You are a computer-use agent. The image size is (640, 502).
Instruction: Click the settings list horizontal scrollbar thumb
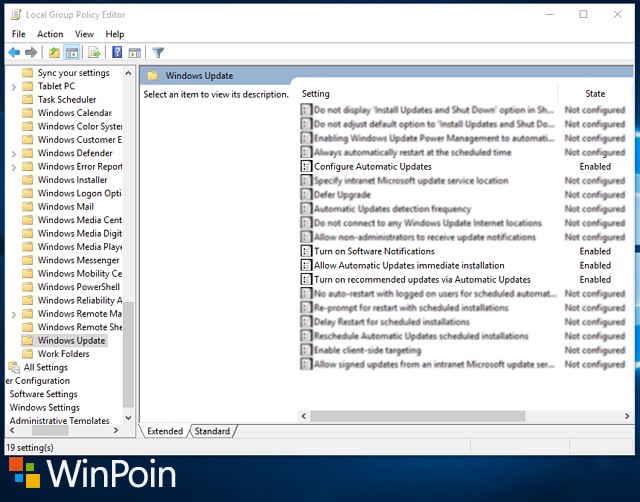[417, 416]
